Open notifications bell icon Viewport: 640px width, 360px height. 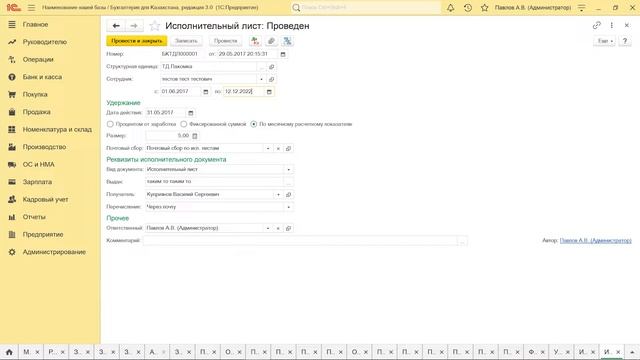coord(451,8)
